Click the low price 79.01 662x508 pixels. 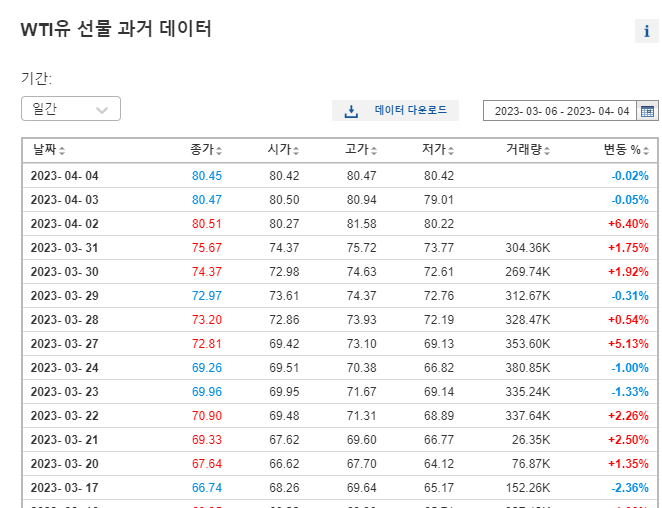coord(439,200)
